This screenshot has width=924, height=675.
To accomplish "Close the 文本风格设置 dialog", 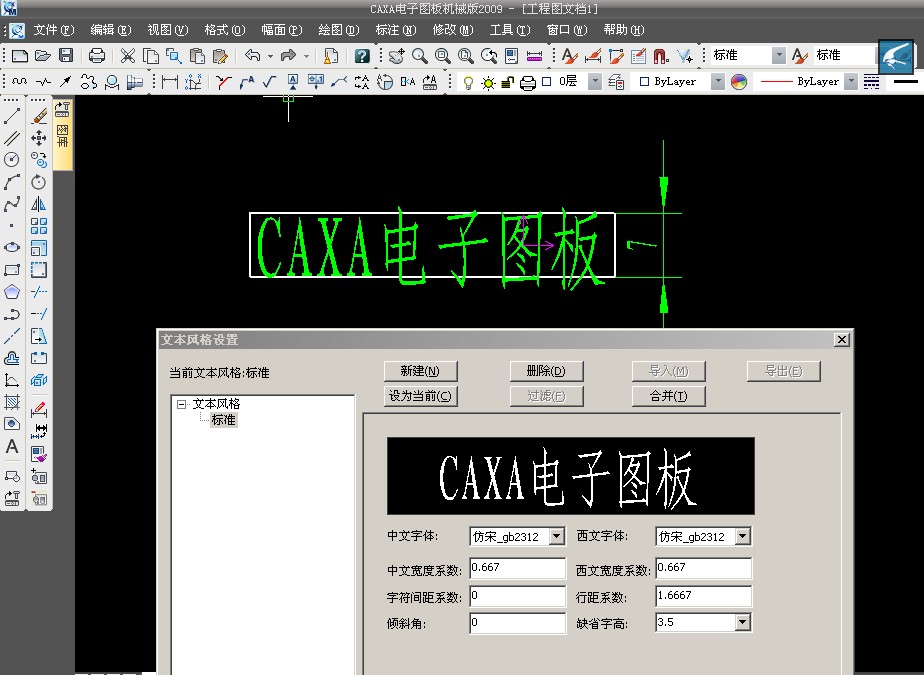I will click(842, 340).
